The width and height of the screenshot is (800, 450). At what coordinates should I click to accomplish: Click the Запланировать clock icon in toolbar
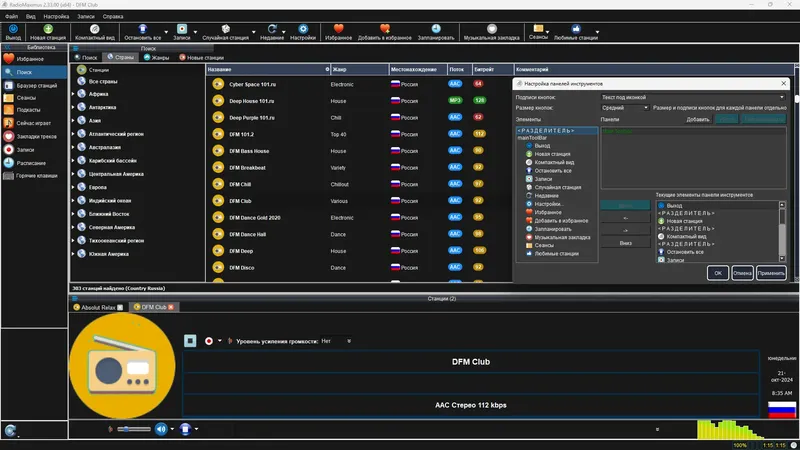point(436,29)
